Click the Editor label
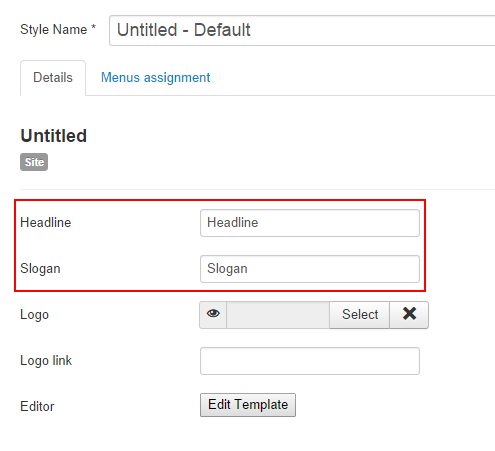The image size is (495, 451). coord(37,407)
